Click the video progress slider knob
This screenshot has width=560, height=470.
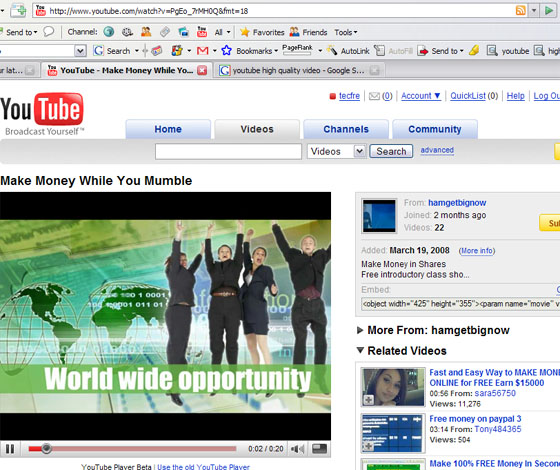click(46, 448)
